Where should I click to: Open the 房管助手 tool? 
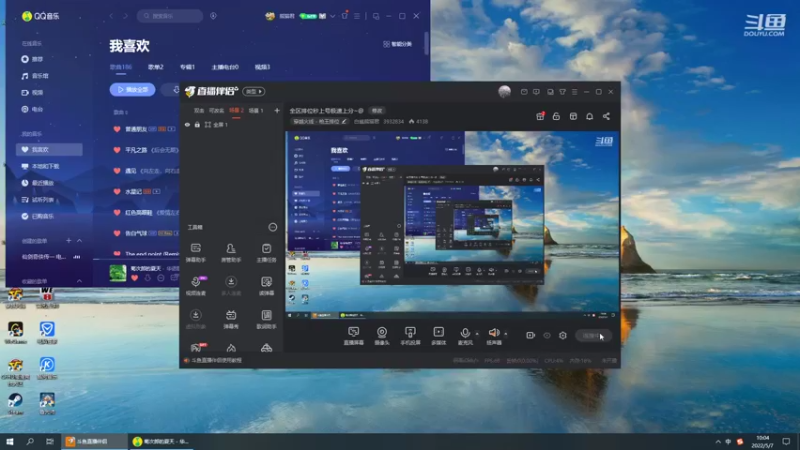click(x=231, y=253)
